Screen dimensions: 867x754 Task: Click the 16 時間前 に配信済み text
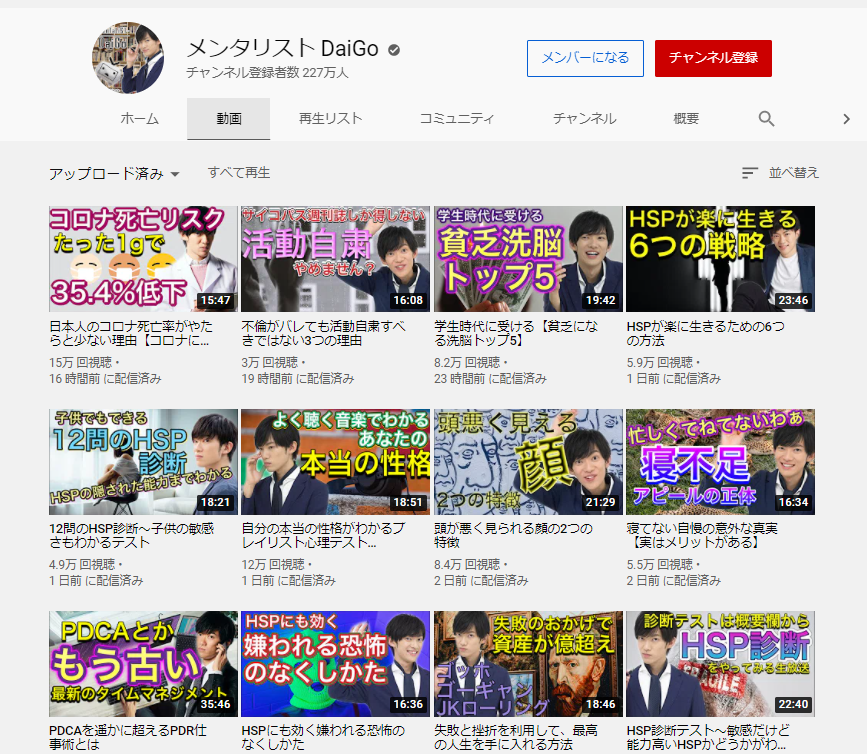click(105, 379)
